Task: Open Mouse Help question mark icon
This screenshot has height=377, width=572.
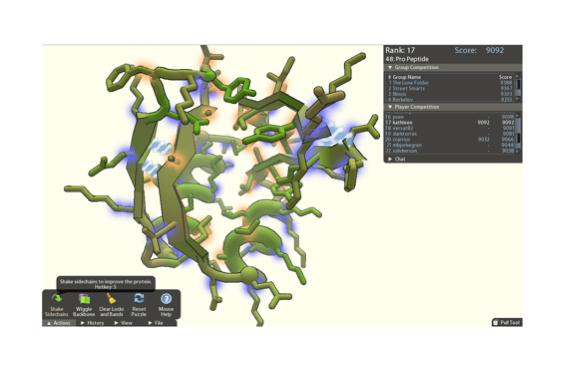Action: [166, 299]
